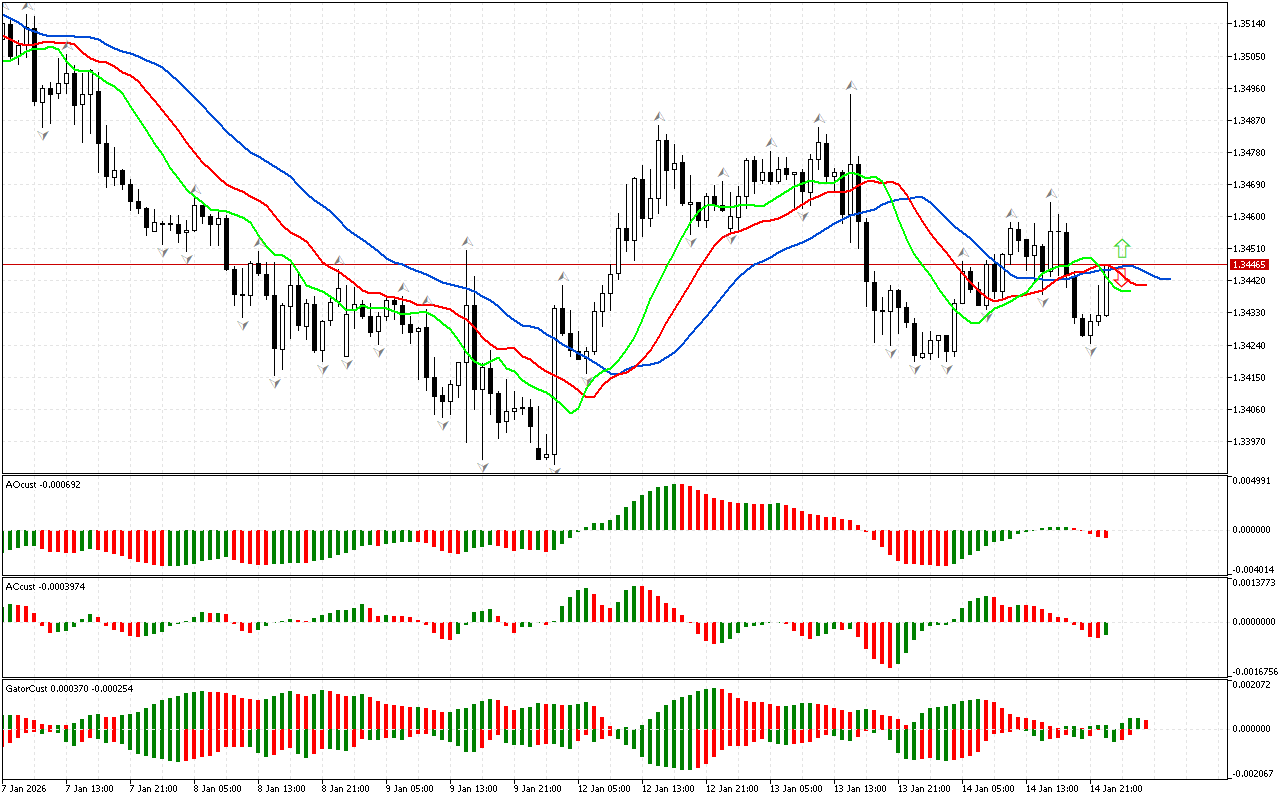The height and width of the screenshot is (800, 1280).
Task: Click the red 1.34465 current price tag
Action: 1250,265
